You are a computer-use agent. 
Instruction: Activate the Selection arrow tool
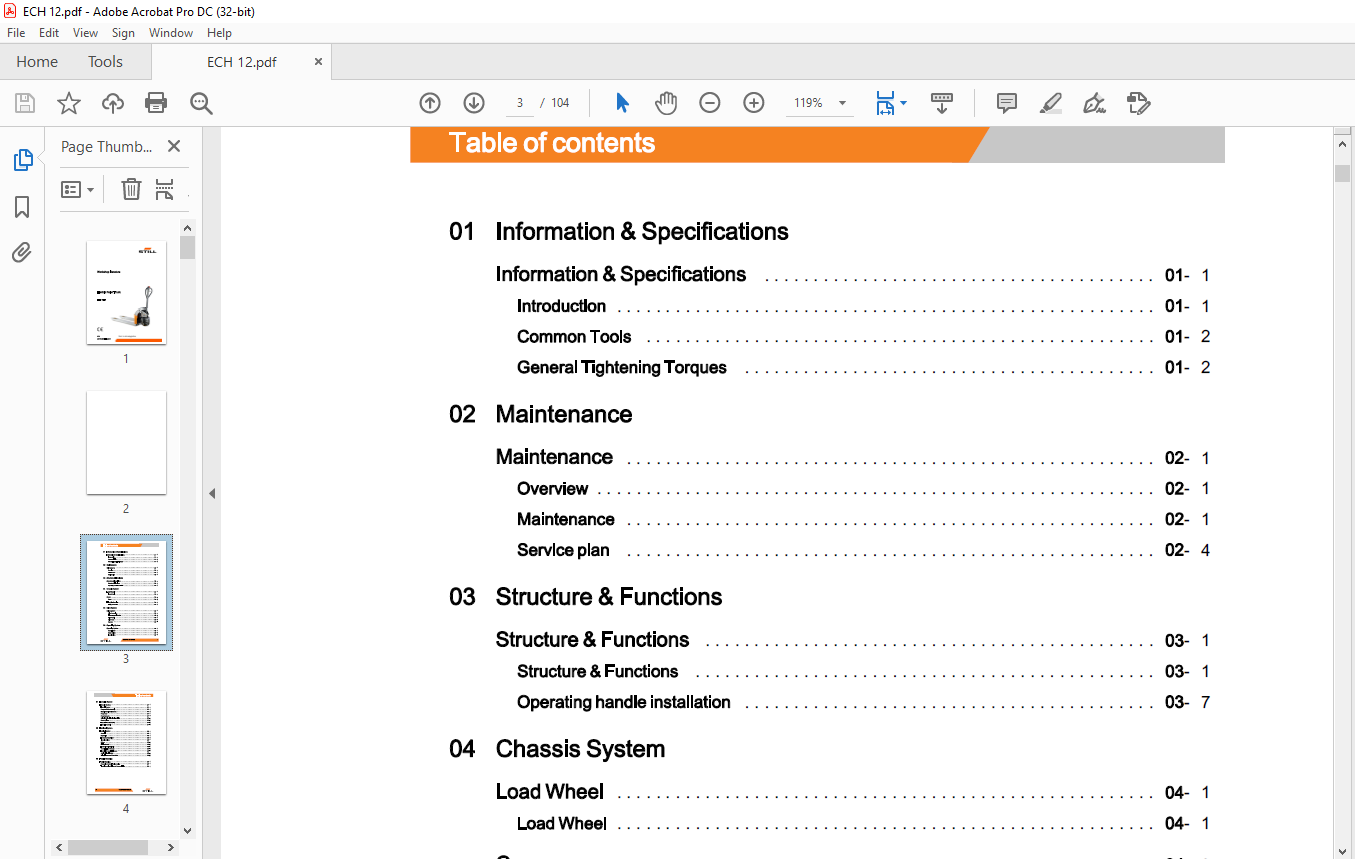pos(622,103)
